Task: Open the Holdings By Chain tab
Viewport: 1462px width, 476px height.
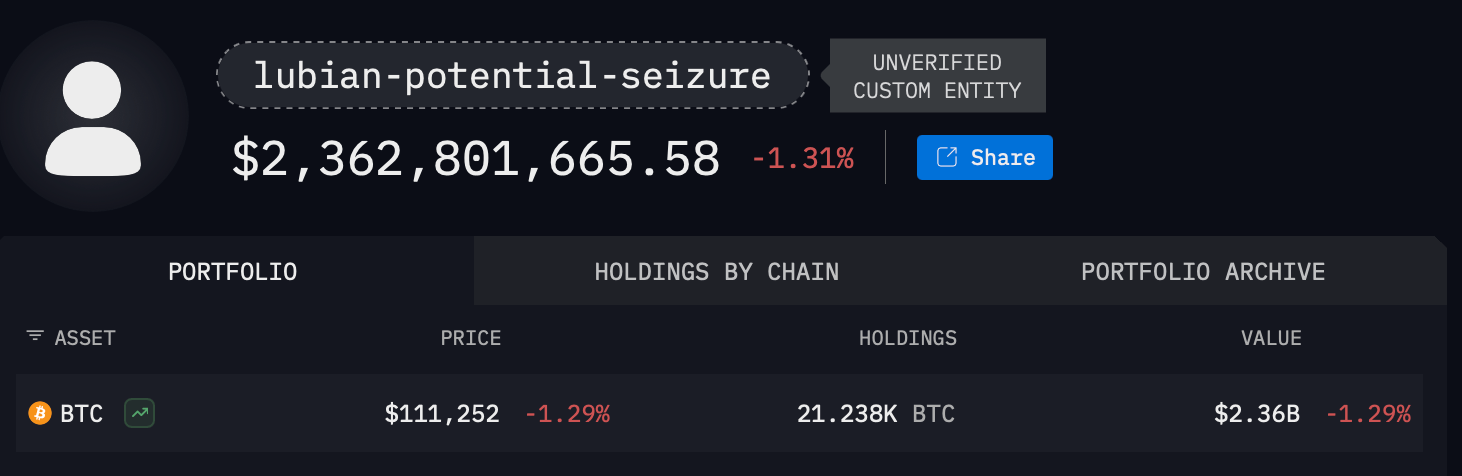Action: pyautogui.click(x=716, y=272)
